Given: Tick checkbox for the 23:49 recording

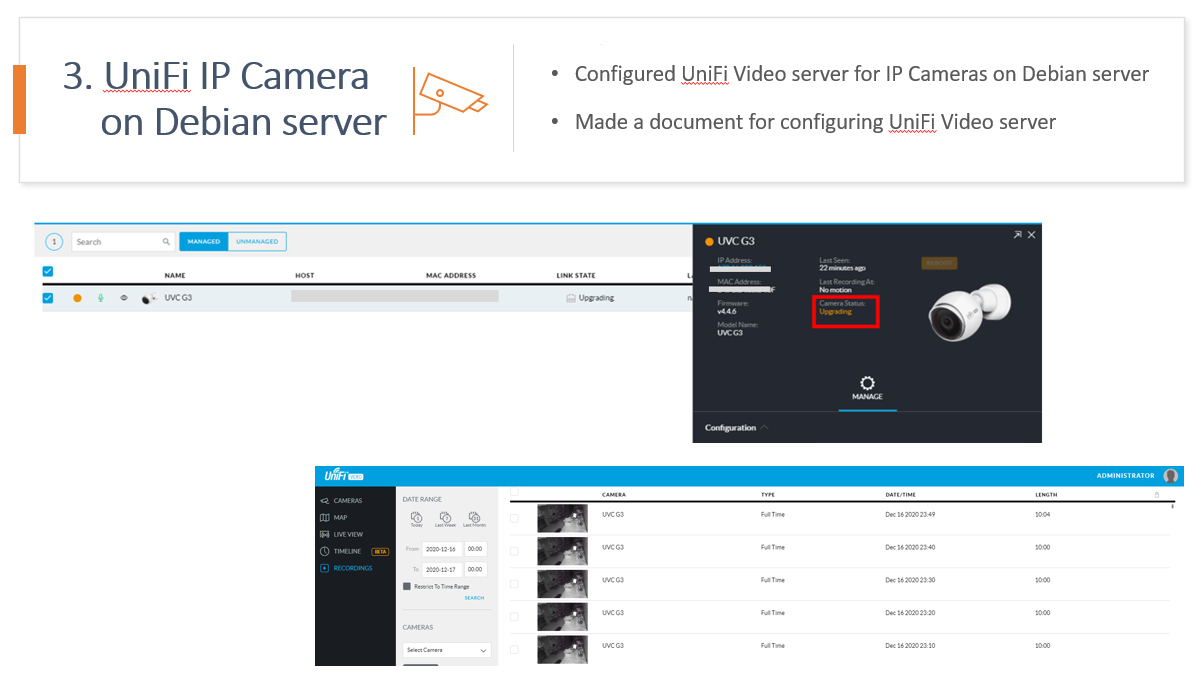Looking at the screenshot, I should click(x=514, y=518).
